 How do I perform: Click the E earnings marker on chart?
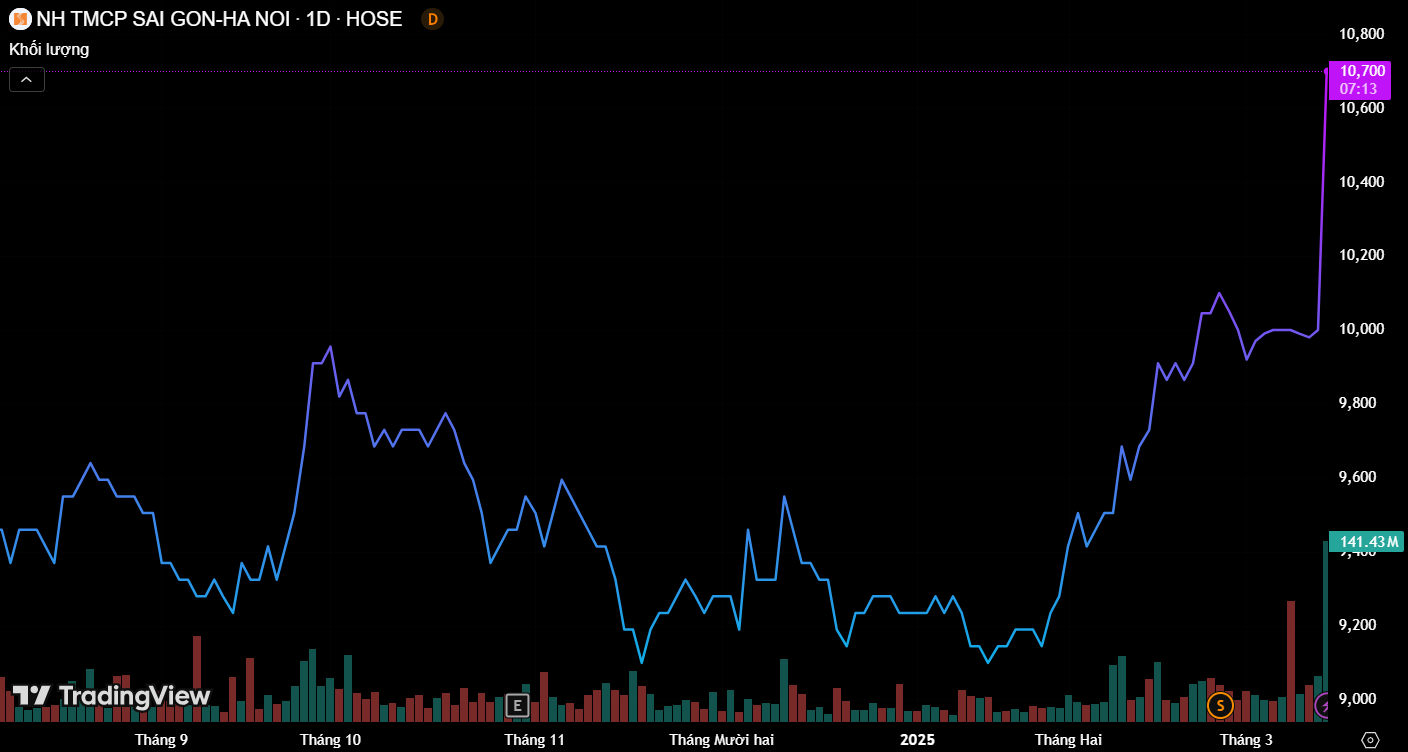(516, 705)
